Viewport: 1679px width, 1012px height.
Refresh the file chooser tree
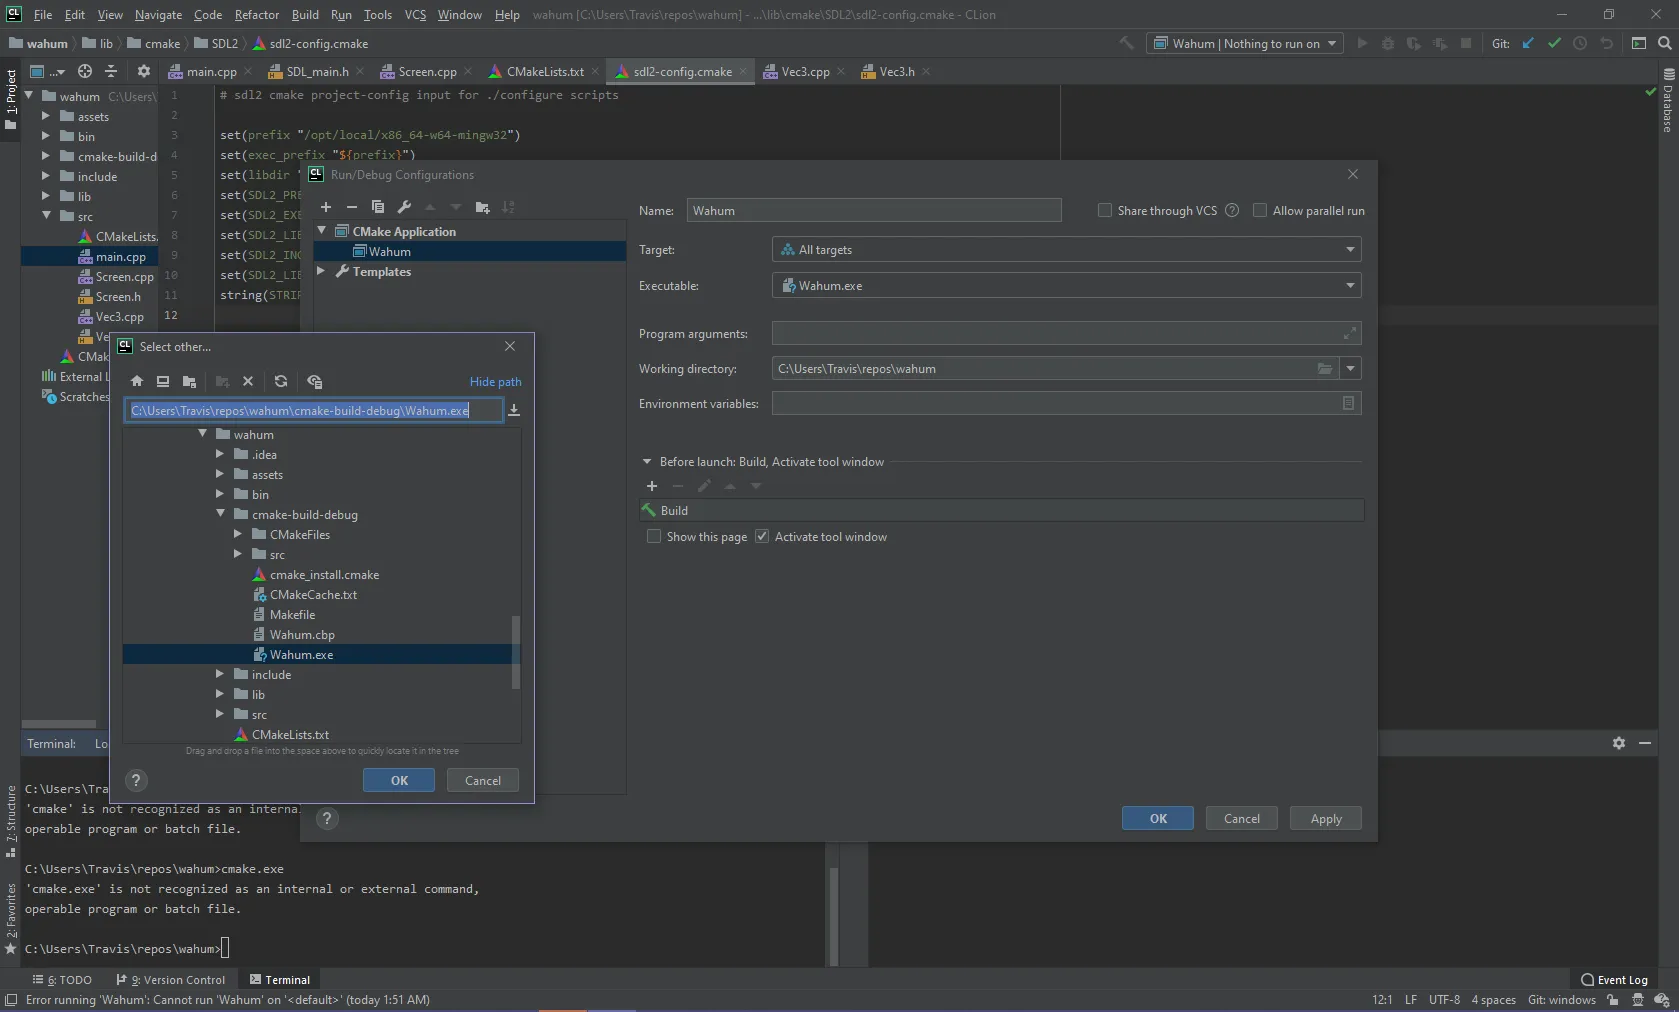tap(281, 381)
